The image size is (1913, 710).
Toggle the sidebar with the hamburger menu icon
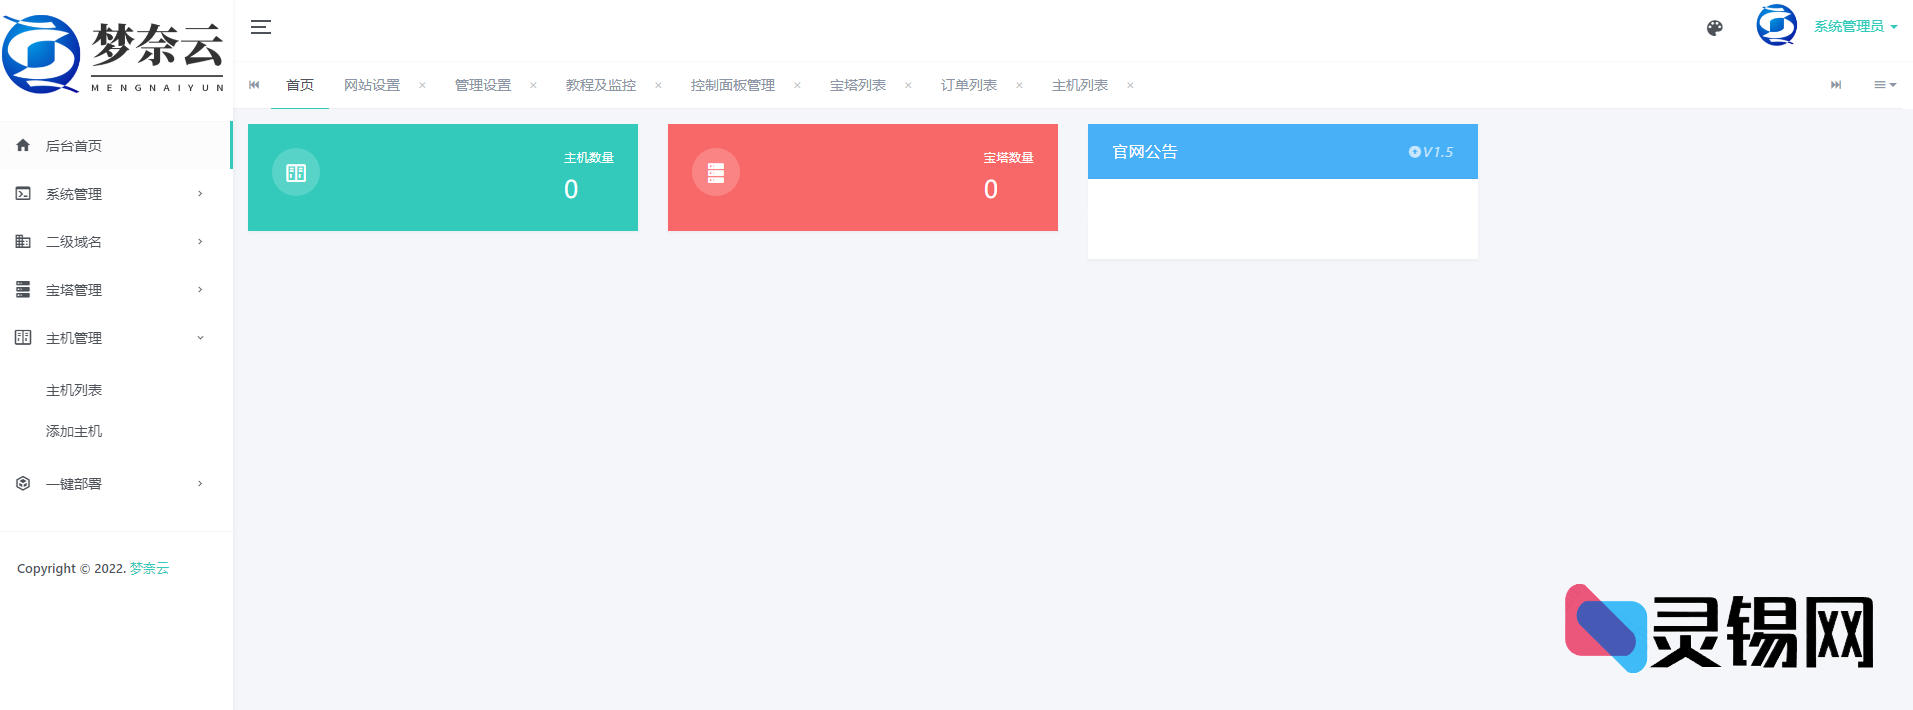261,27
